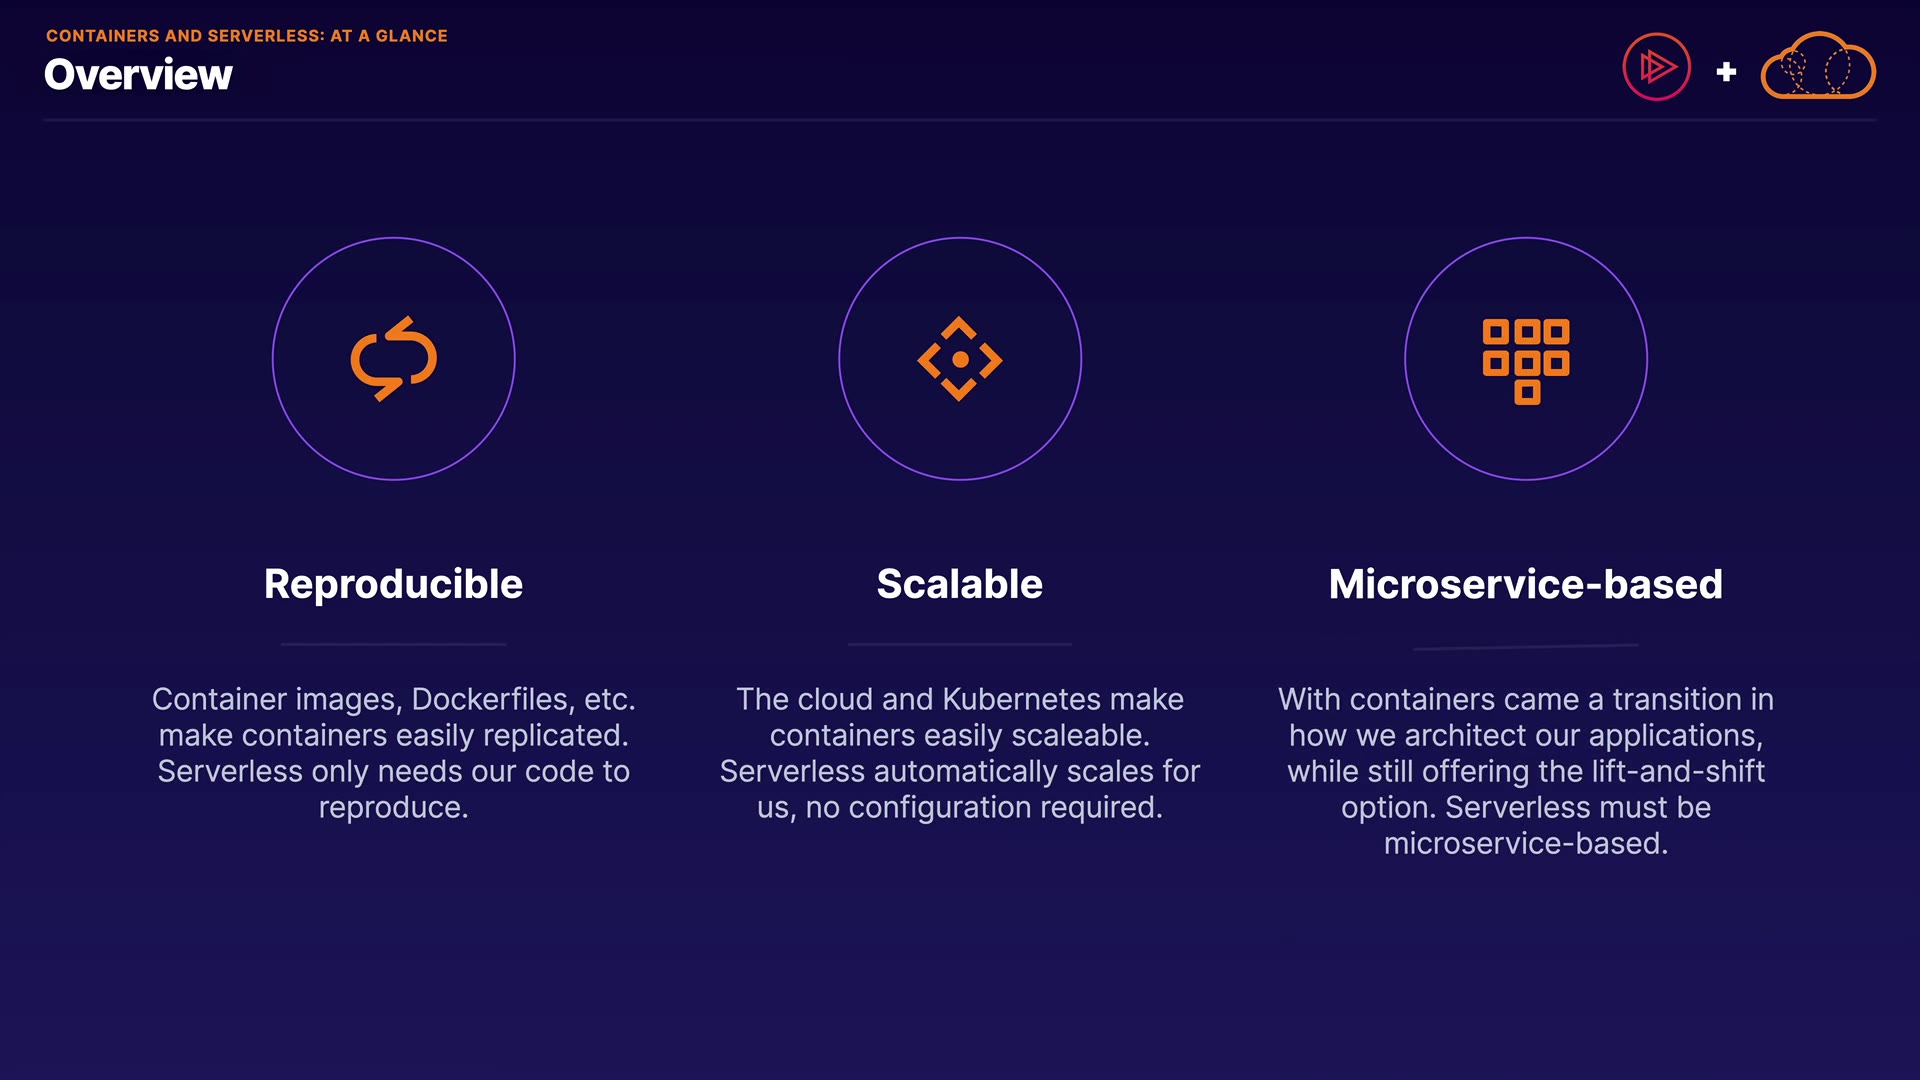
Task: Click divider line under Reproducible heading
Action: pos(393,644)
